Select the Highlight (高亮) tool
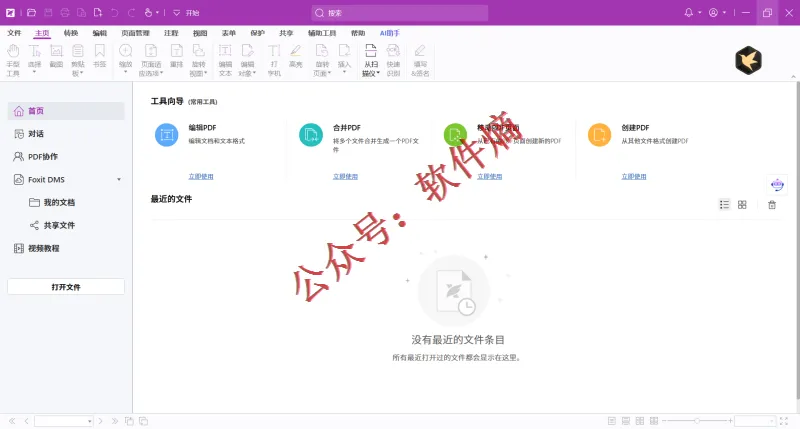 (x=295, y=56)
